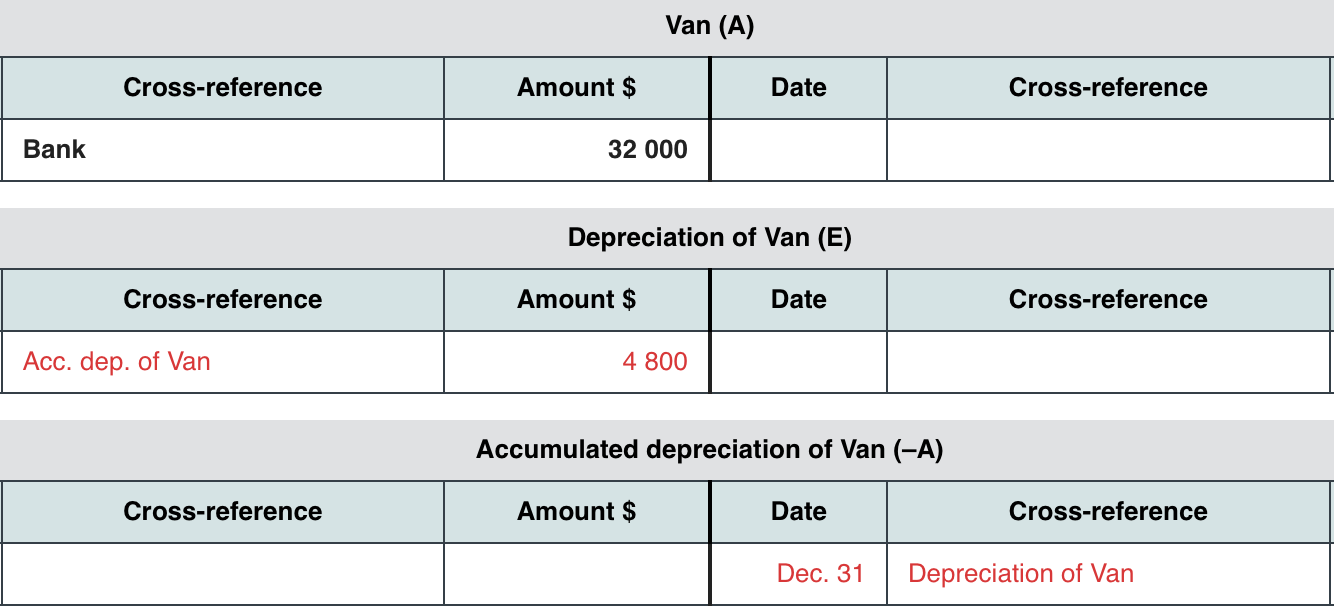Click the "Accumulated depreciation of Van (–A)" title

[x=709, y=450]
